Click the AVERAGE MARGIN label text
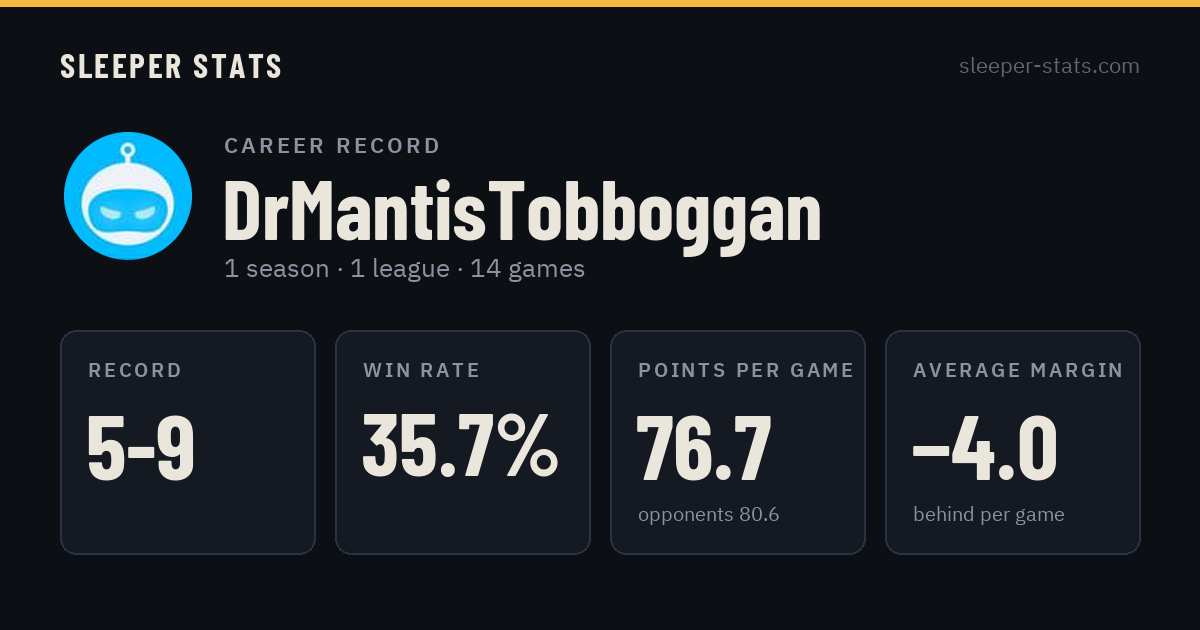 [x=1018, y=371]
